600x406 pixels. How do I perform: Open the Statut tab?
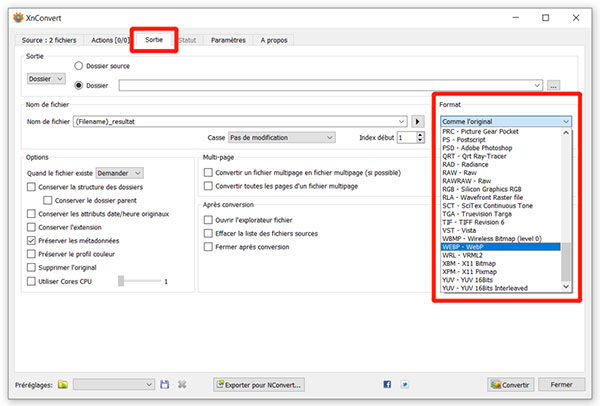point(188,40)
